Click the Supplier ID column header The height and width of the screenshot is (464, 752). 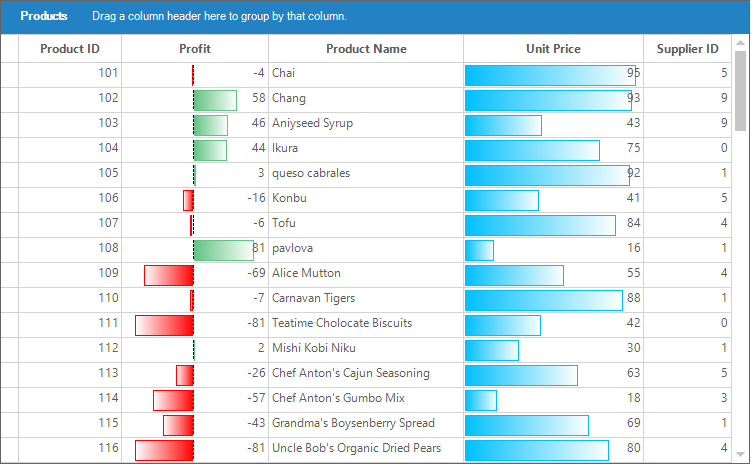[x=687, y=49]
